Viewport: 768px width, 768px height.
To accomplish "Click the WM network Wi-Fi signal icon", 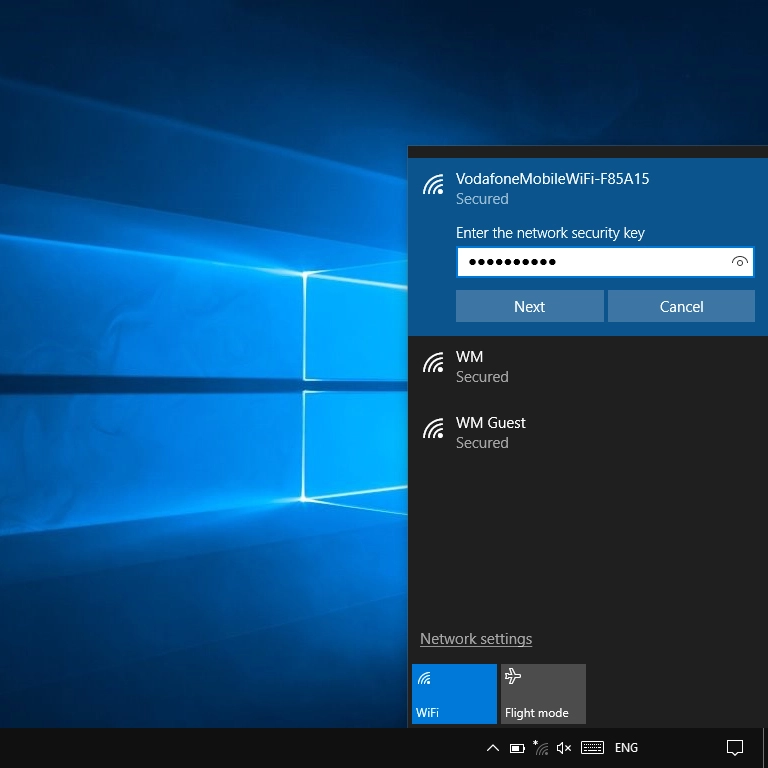I will [x=433, y=363].
